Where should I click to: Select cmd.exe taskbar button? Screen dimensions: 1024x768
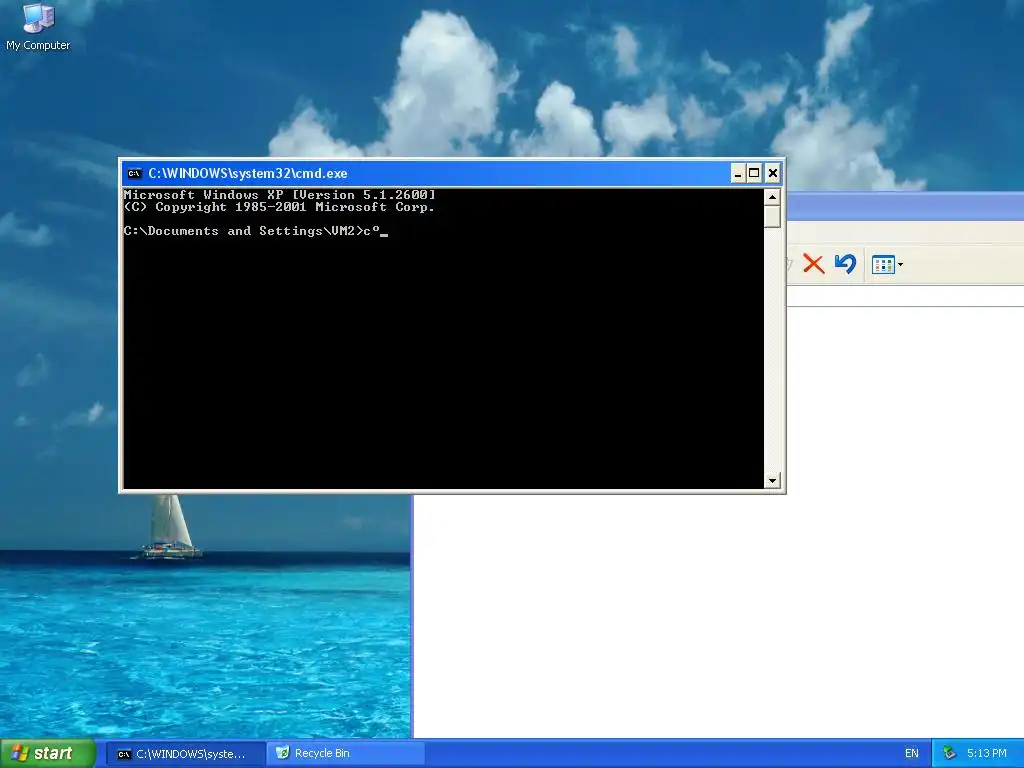pyautogui.click(x=185, y=754)
